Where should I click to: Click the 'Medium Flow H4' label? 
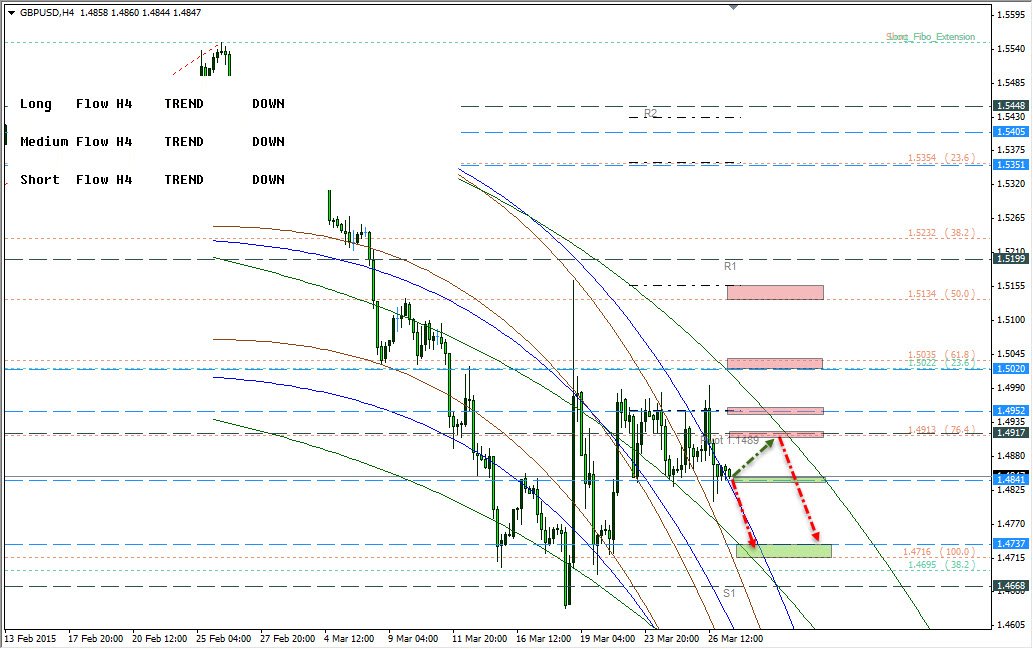point(76,142)
